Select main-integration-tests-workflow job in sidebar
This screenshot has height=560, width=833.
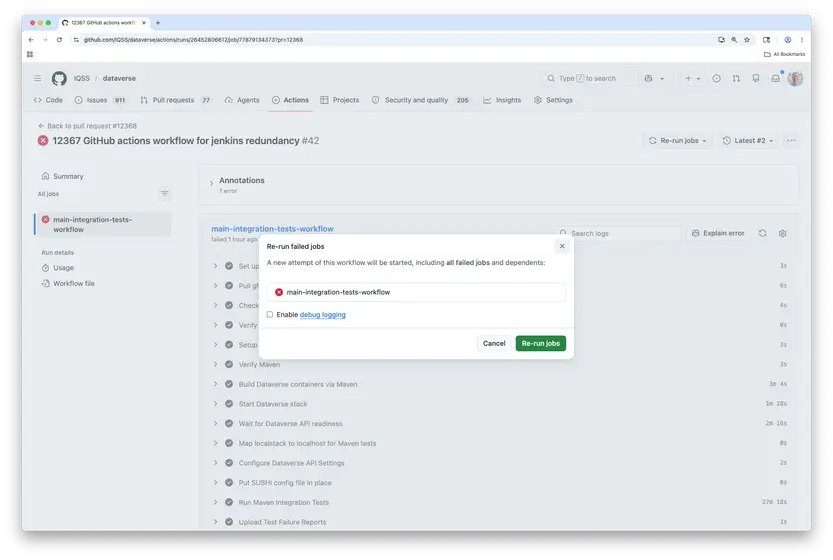point(104,224)
